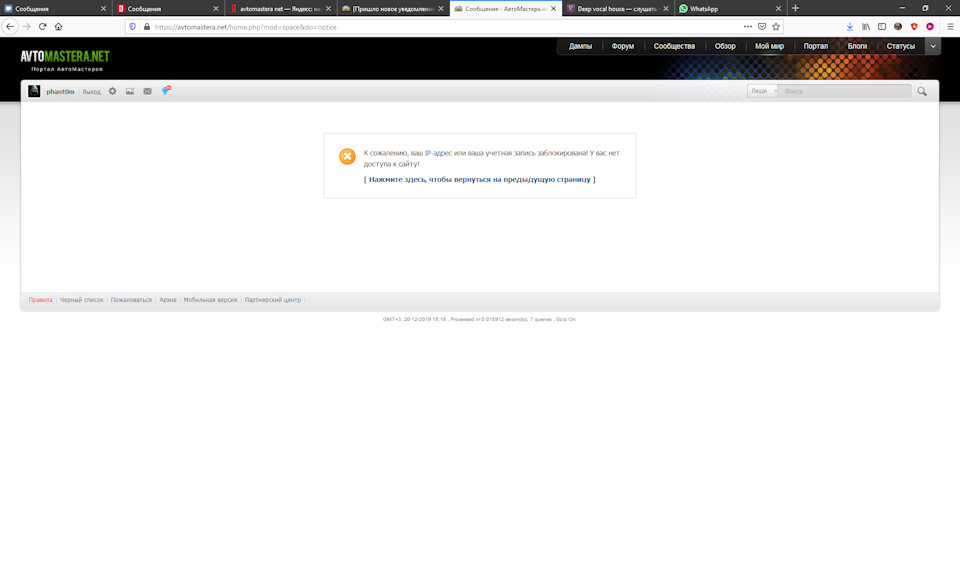Open the messages envelope icon

147,91
